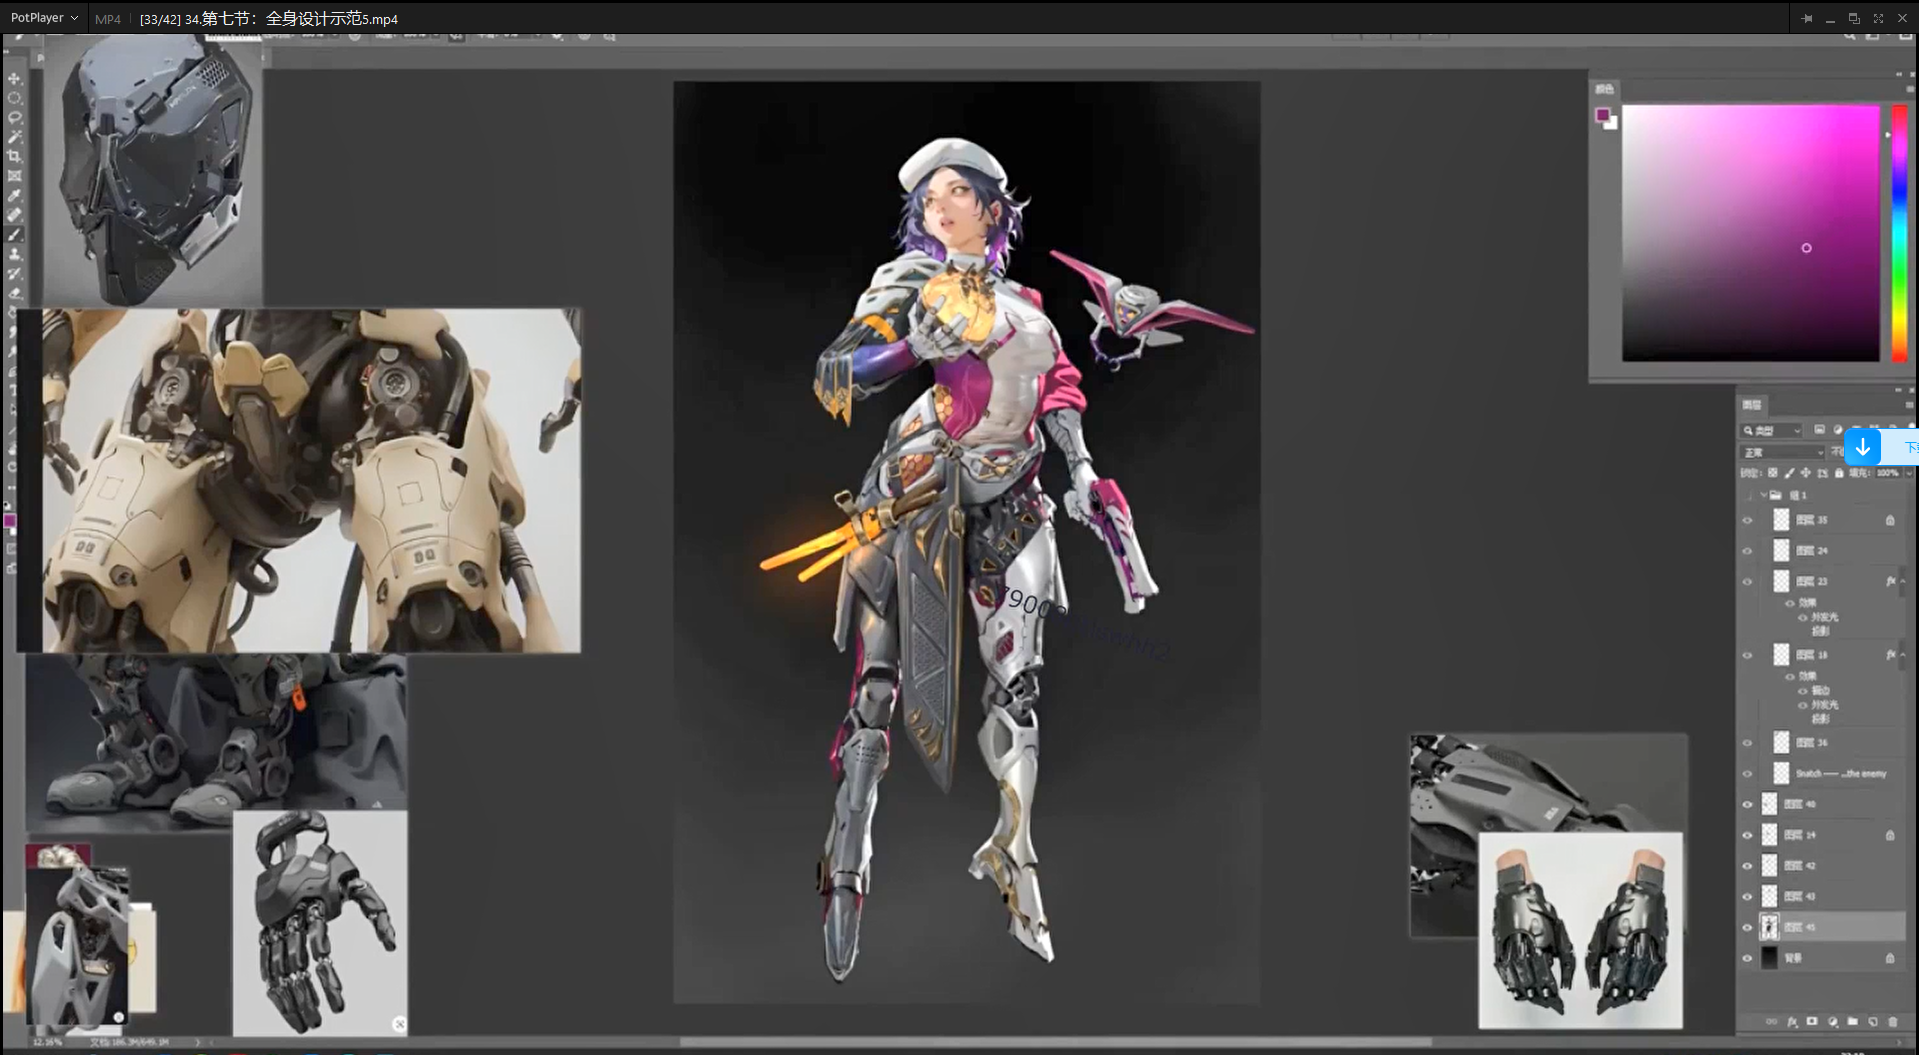The image size is (1919, 1055).
Task: Click the helmet reference image
Action: pyautogui.click(x=152, y=172)
